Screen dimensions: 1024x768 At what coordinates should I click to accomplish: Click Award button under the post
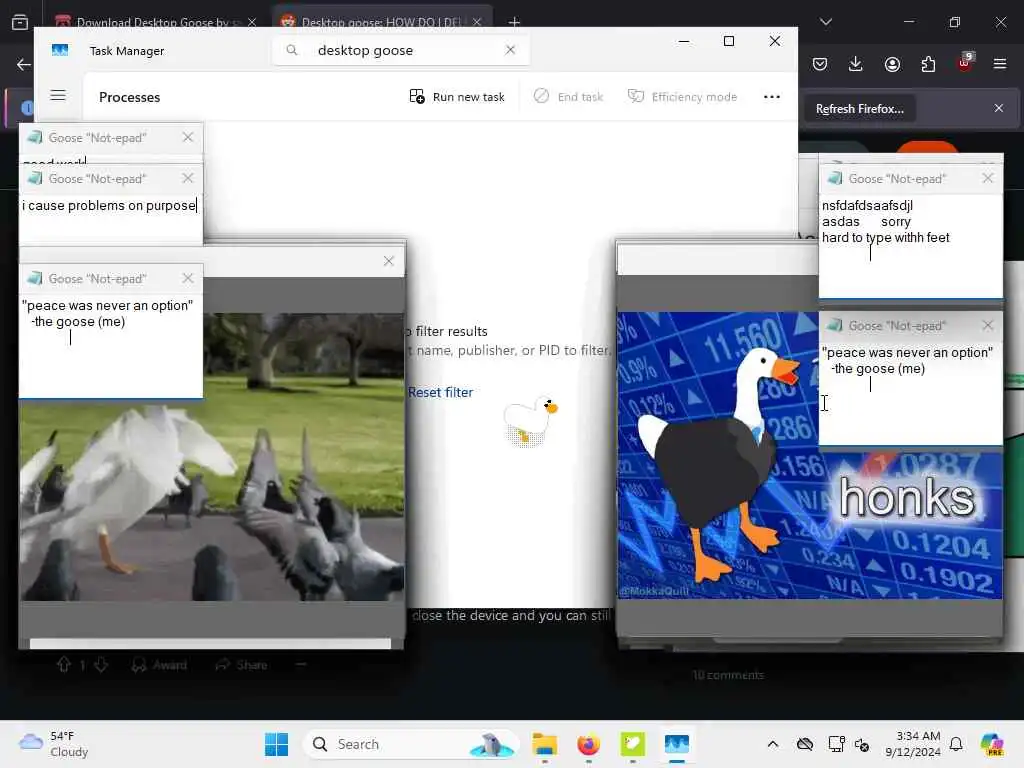pyautogui.click(x=159, y=665)
